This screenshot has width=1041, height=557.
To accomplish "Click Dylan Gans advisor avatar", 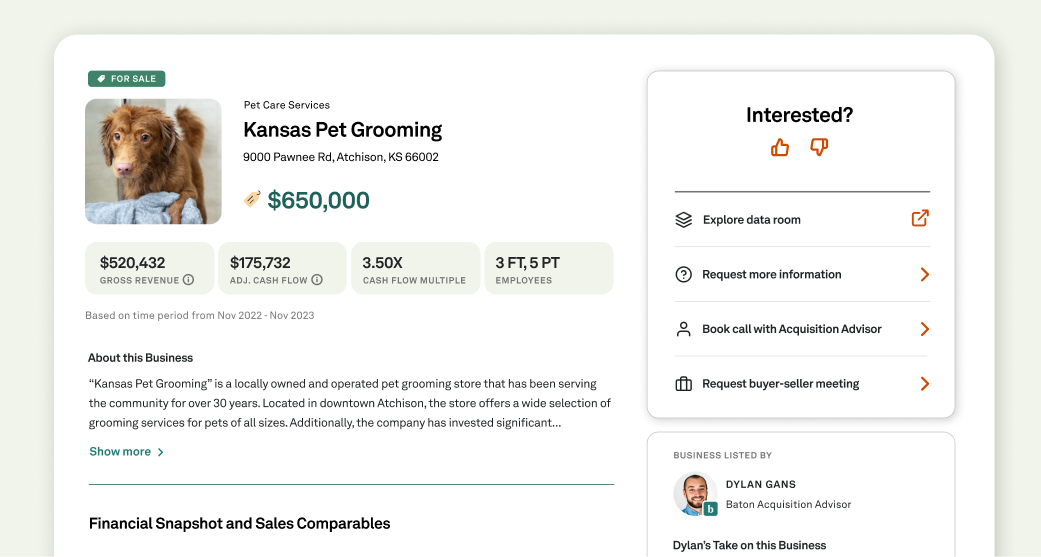I will click(695, 494).
